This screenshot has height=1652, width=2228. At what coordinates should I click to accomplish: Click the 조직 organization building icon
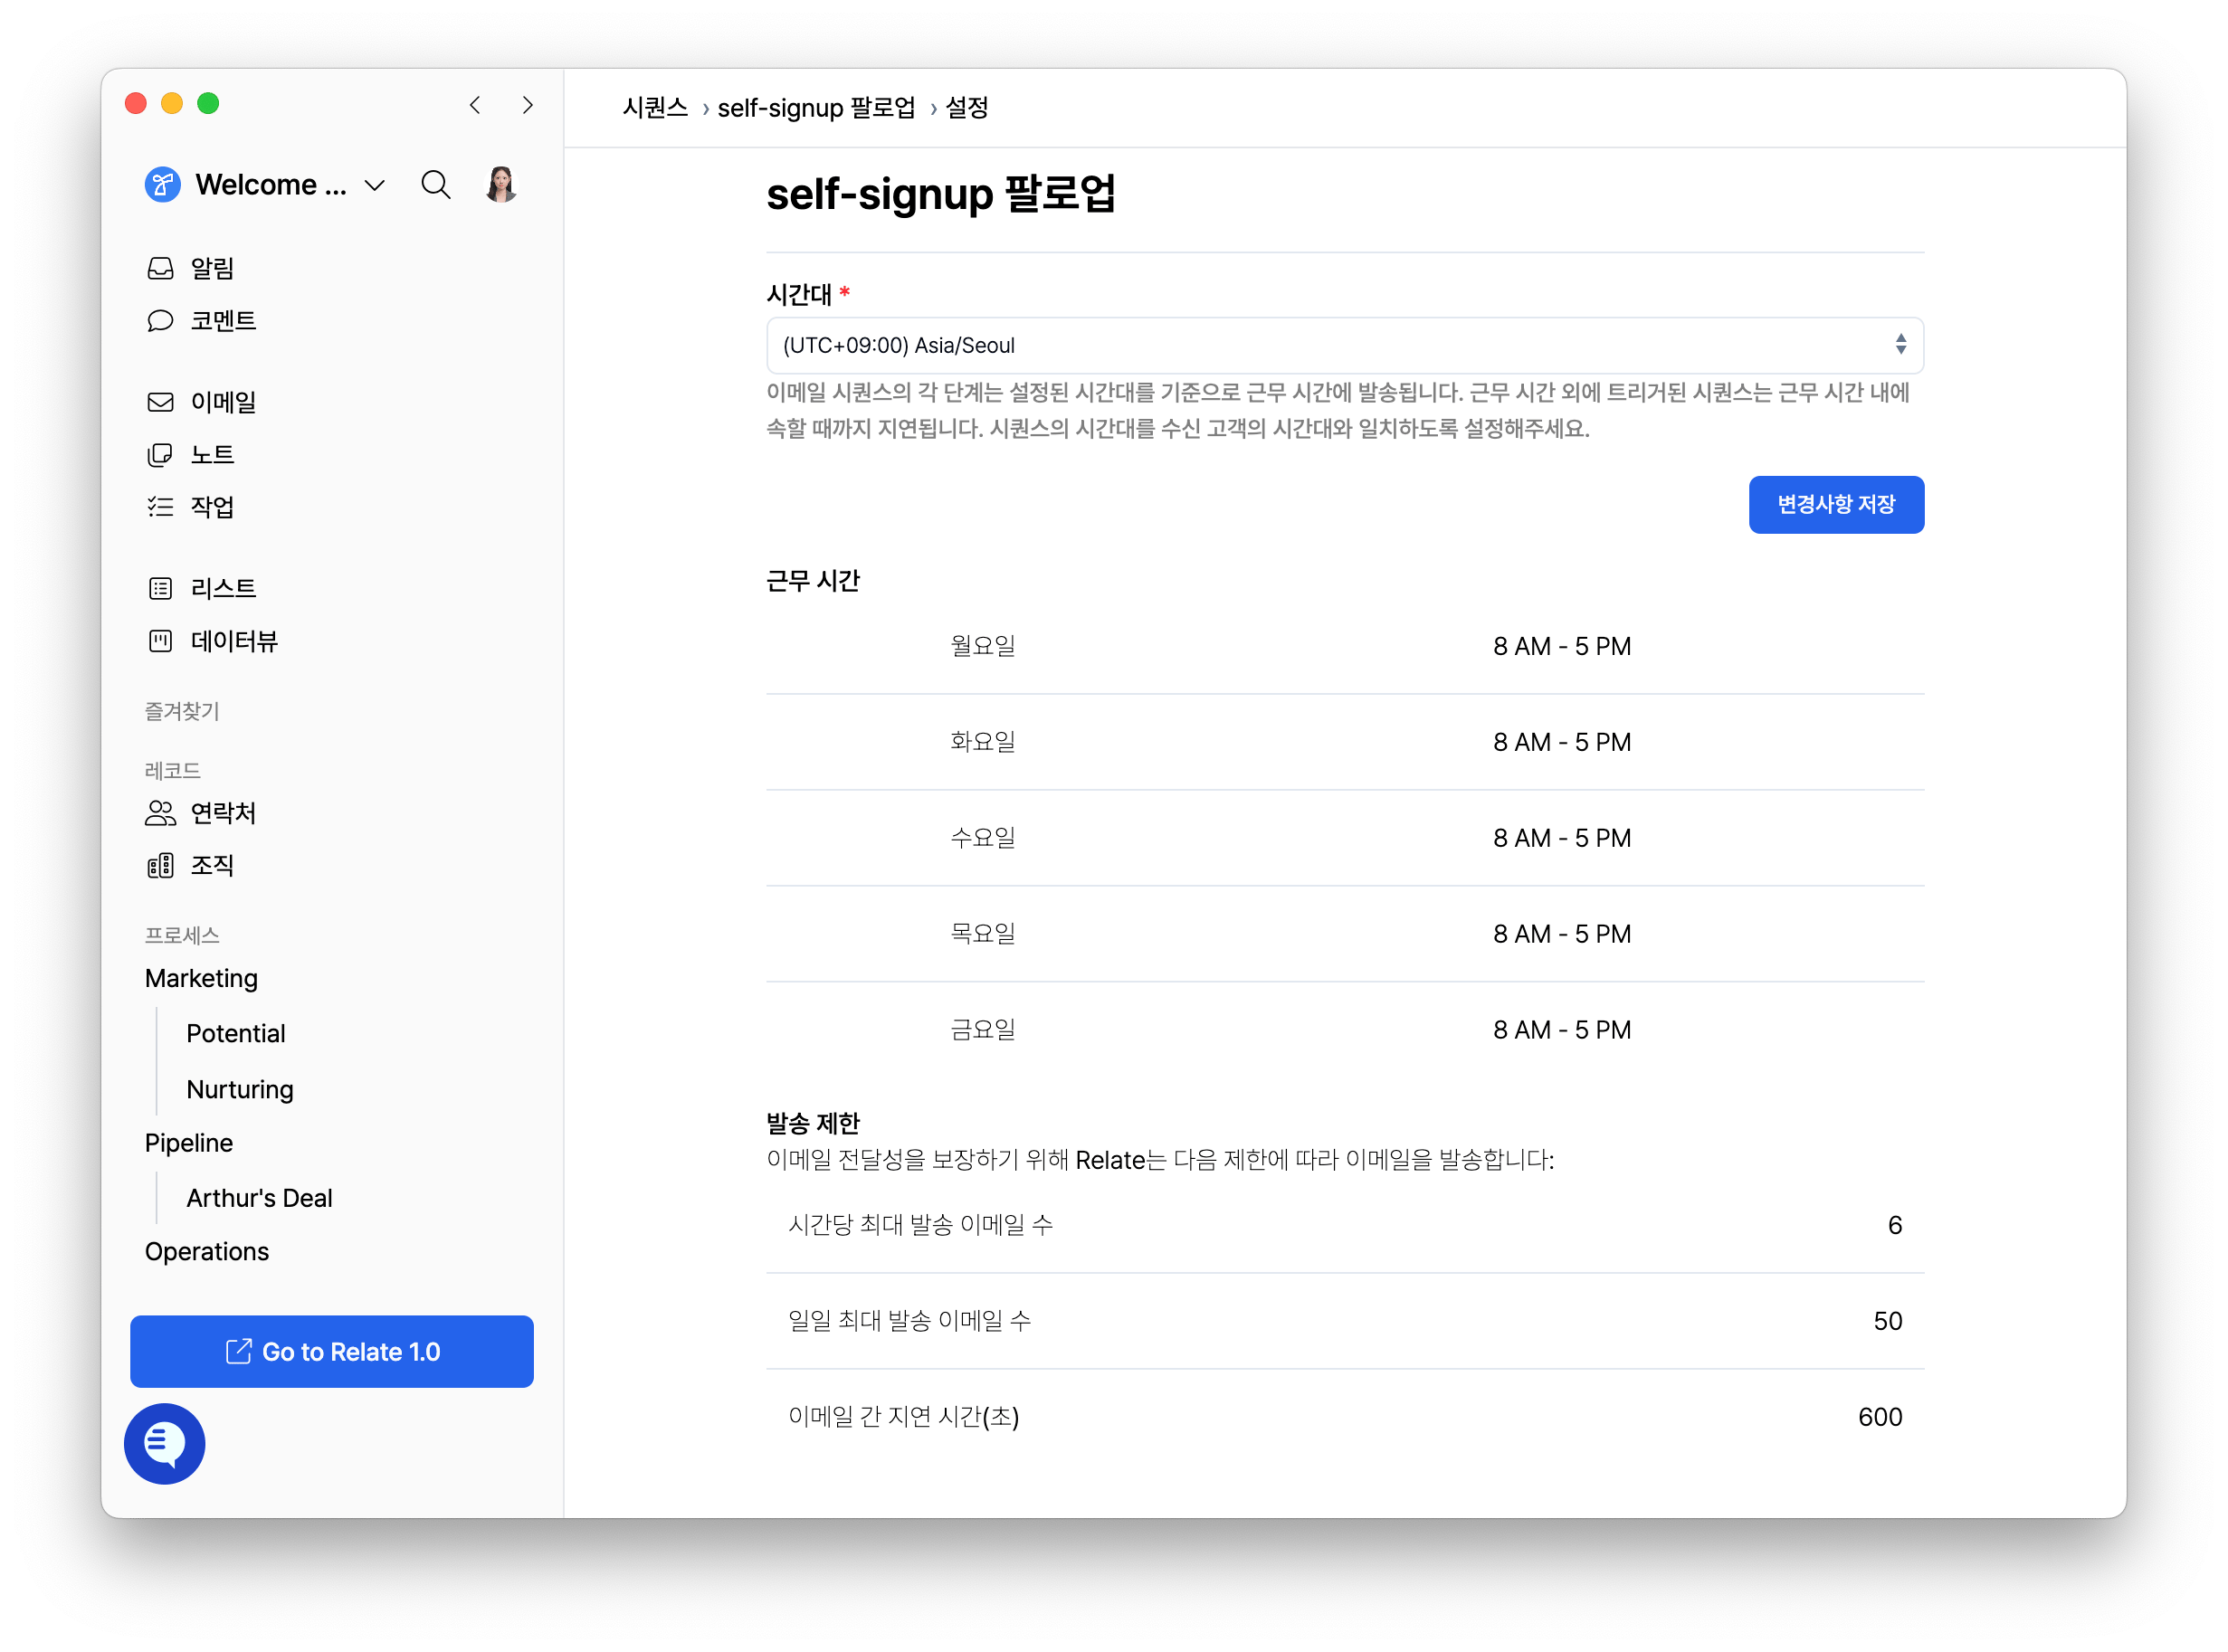pyautogui.click(x=160, y=866)
